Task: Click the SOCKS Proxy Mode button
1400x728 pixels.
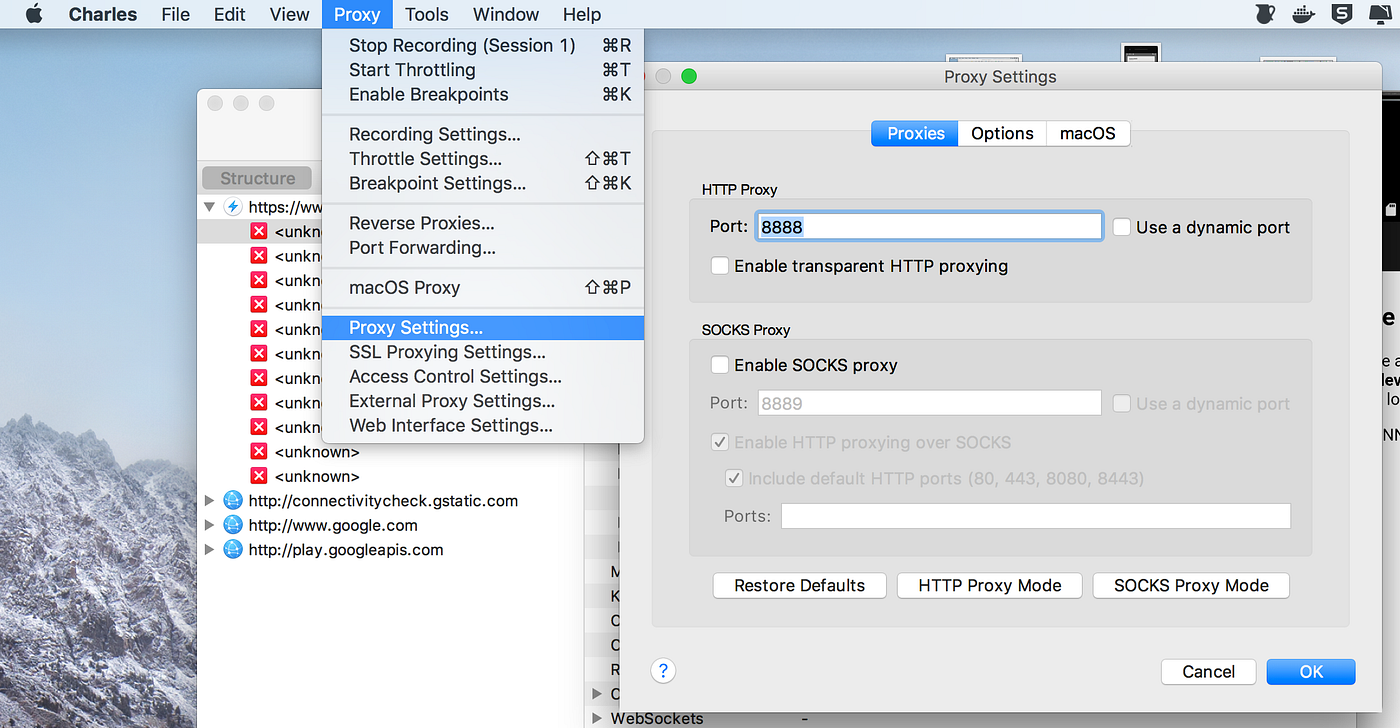Action: click(1191, 586)
